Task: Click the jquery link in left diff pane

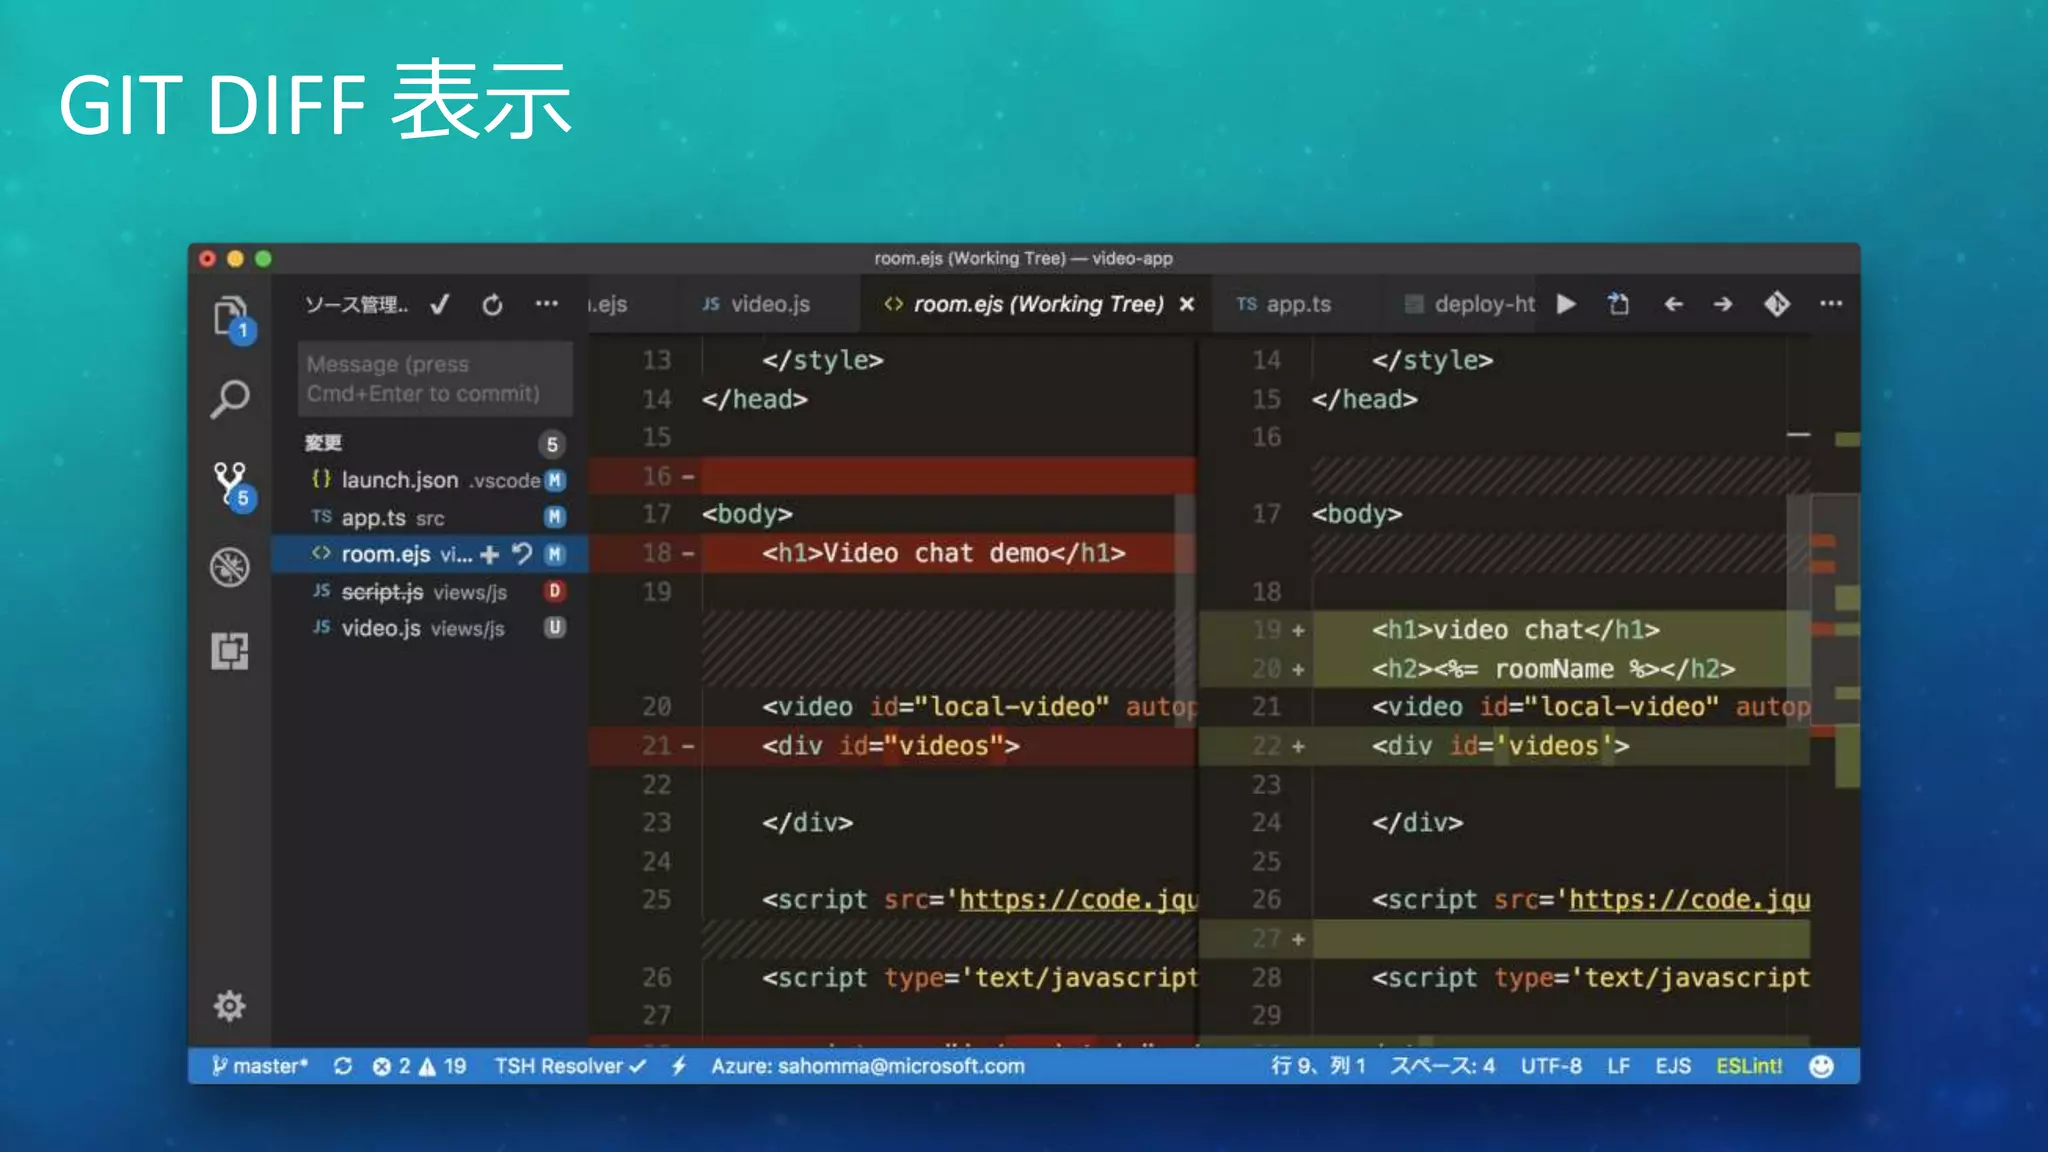Action: 1078,899
